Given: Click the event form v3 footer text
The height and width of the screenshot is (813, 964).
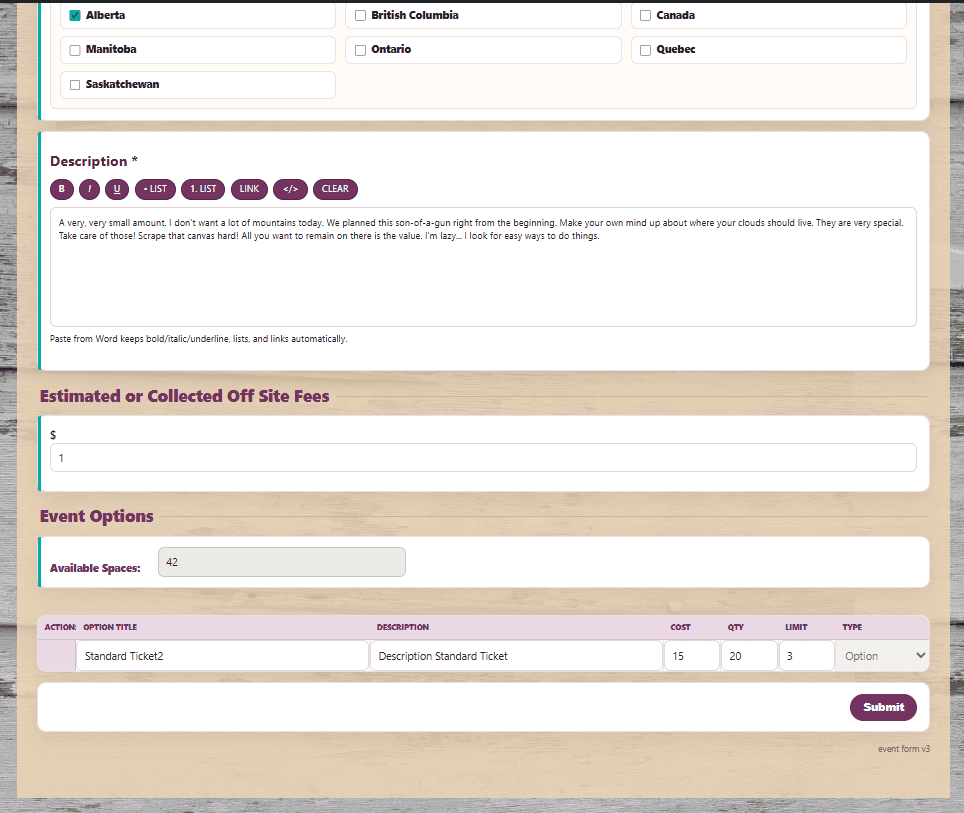Looking at the screenshot, I should coord(904,749).
